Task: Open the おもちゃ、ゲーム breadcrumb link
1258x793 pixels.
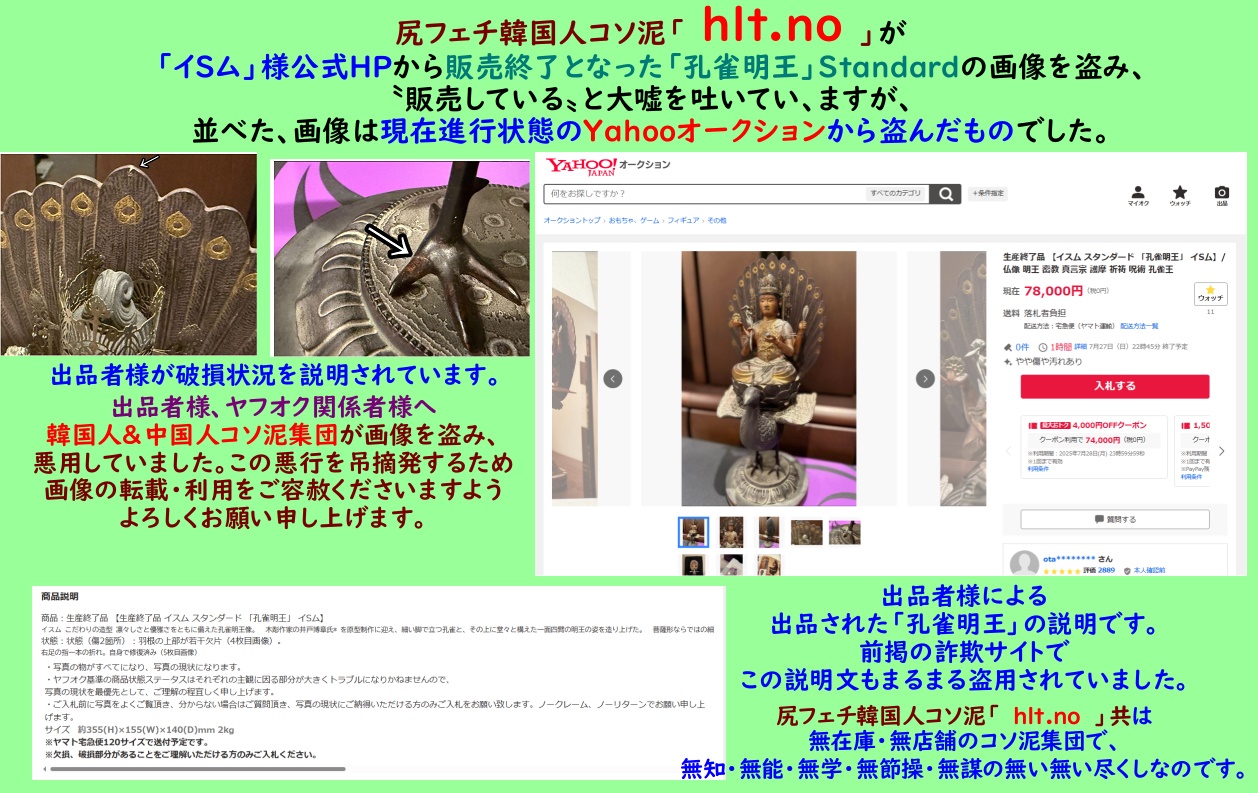Action: pos(634,220)
